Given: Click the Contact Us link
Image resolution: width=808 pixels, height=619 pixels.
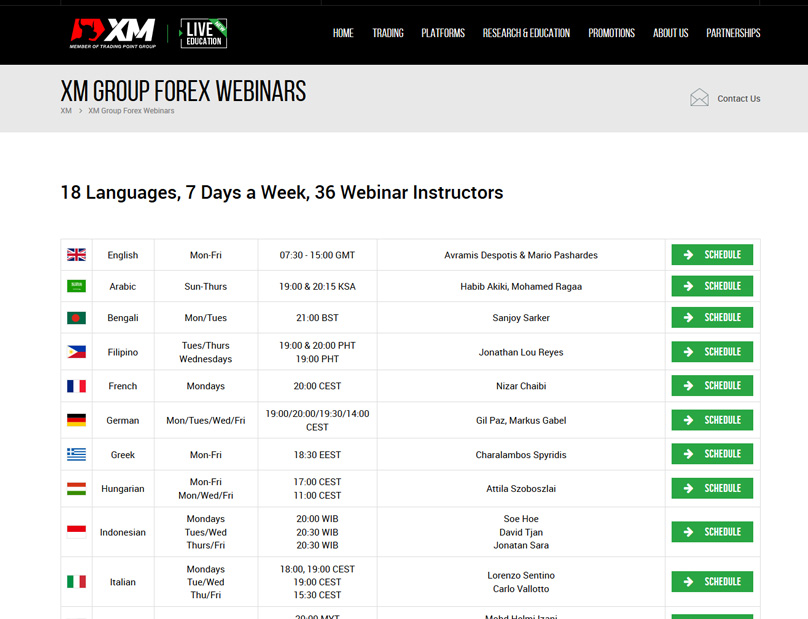Looking at the screenshot, I should [738, 98].
